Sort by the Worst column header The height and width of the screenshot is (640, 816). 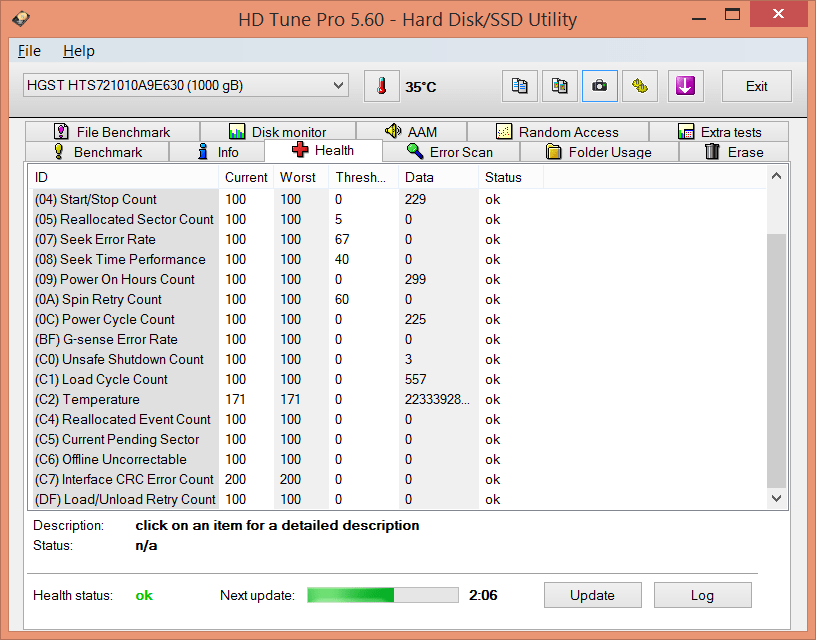301,177
